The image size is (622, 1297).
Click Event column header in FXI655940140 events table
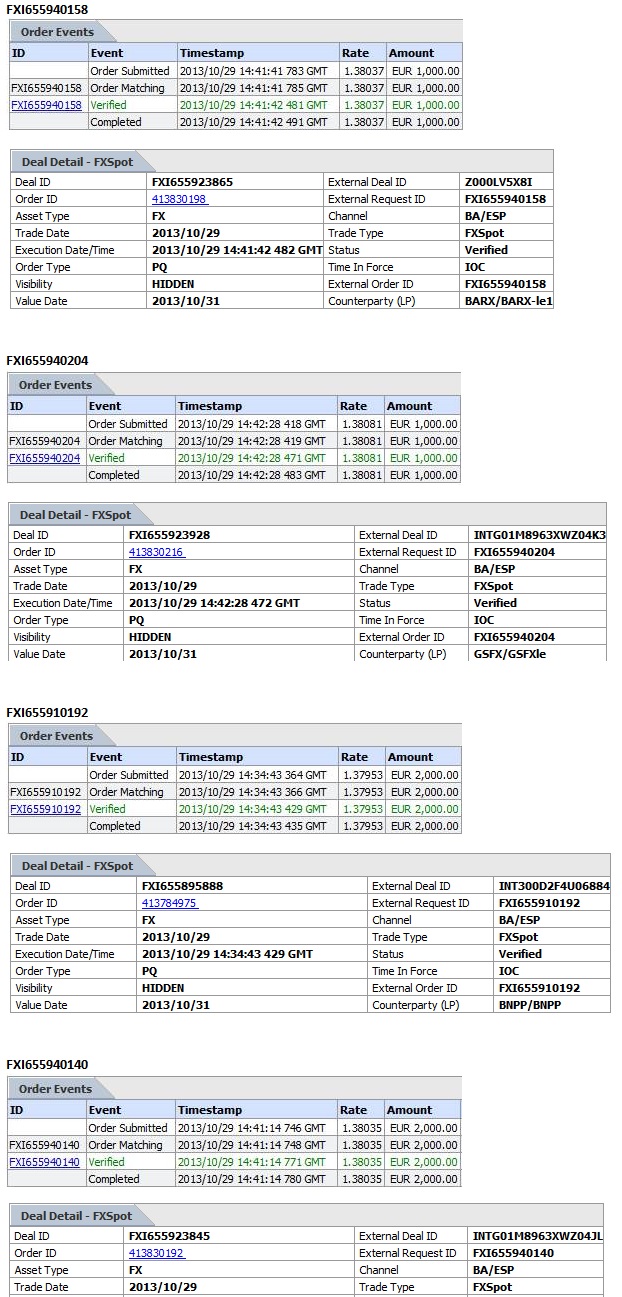[104, 1110]
